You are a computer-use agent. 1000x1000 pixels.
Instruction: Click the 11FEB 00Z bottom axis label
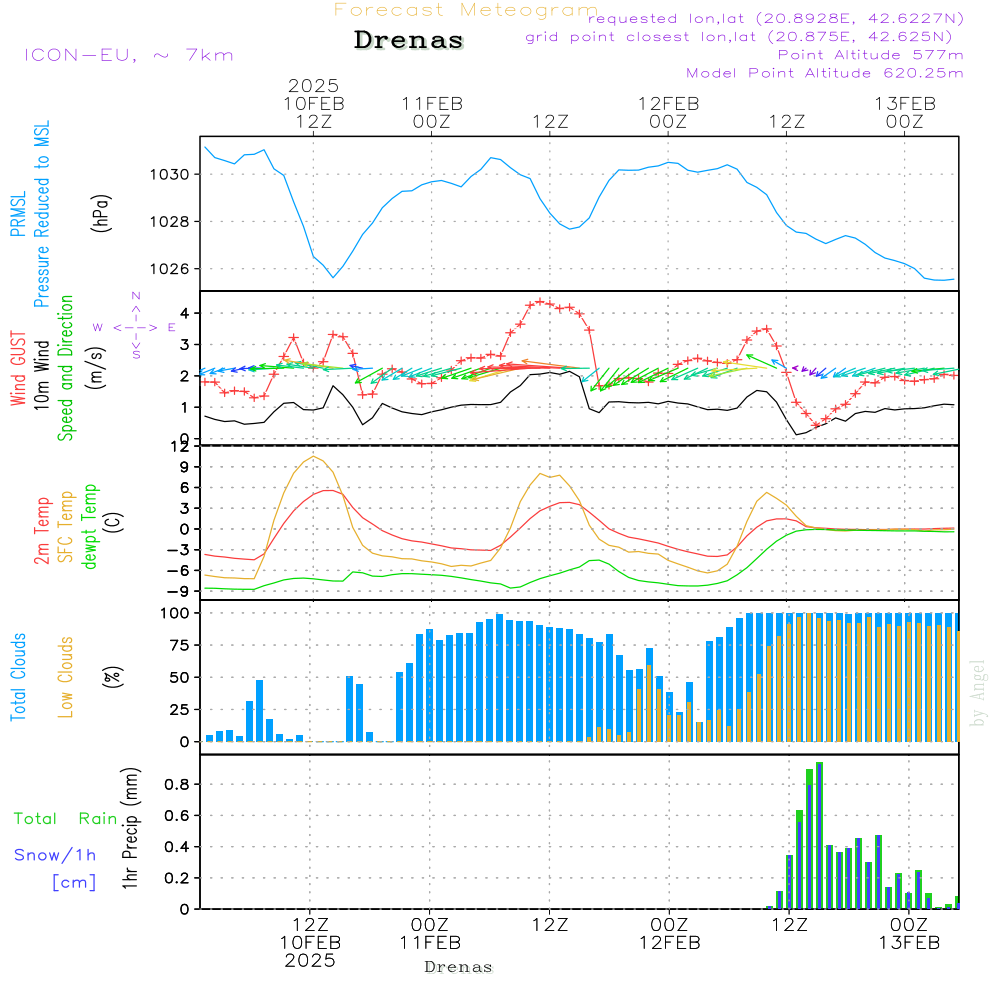click(x=430, y=934)
